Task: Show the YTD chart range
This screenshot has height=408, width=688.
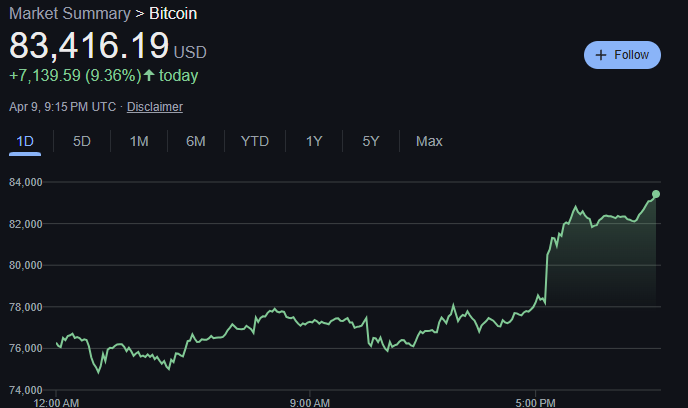Action: click(255, 141)
